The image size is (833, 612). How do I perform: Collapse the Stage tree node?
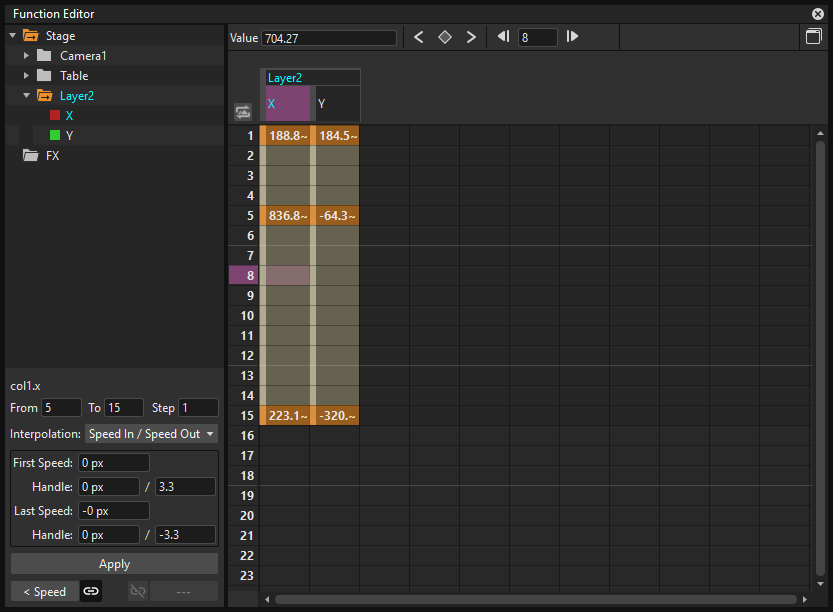13,36
